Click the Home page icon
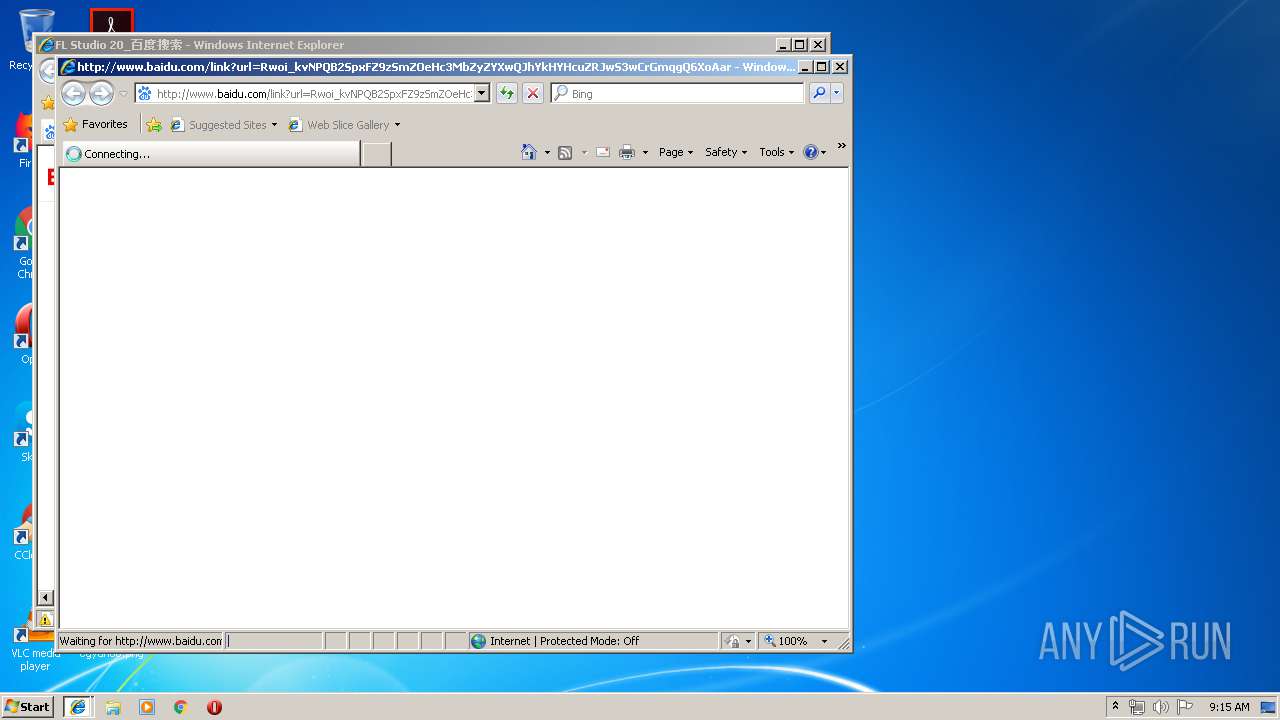Viewport: 1280px width, 720px height. click(x=529, y=152)
